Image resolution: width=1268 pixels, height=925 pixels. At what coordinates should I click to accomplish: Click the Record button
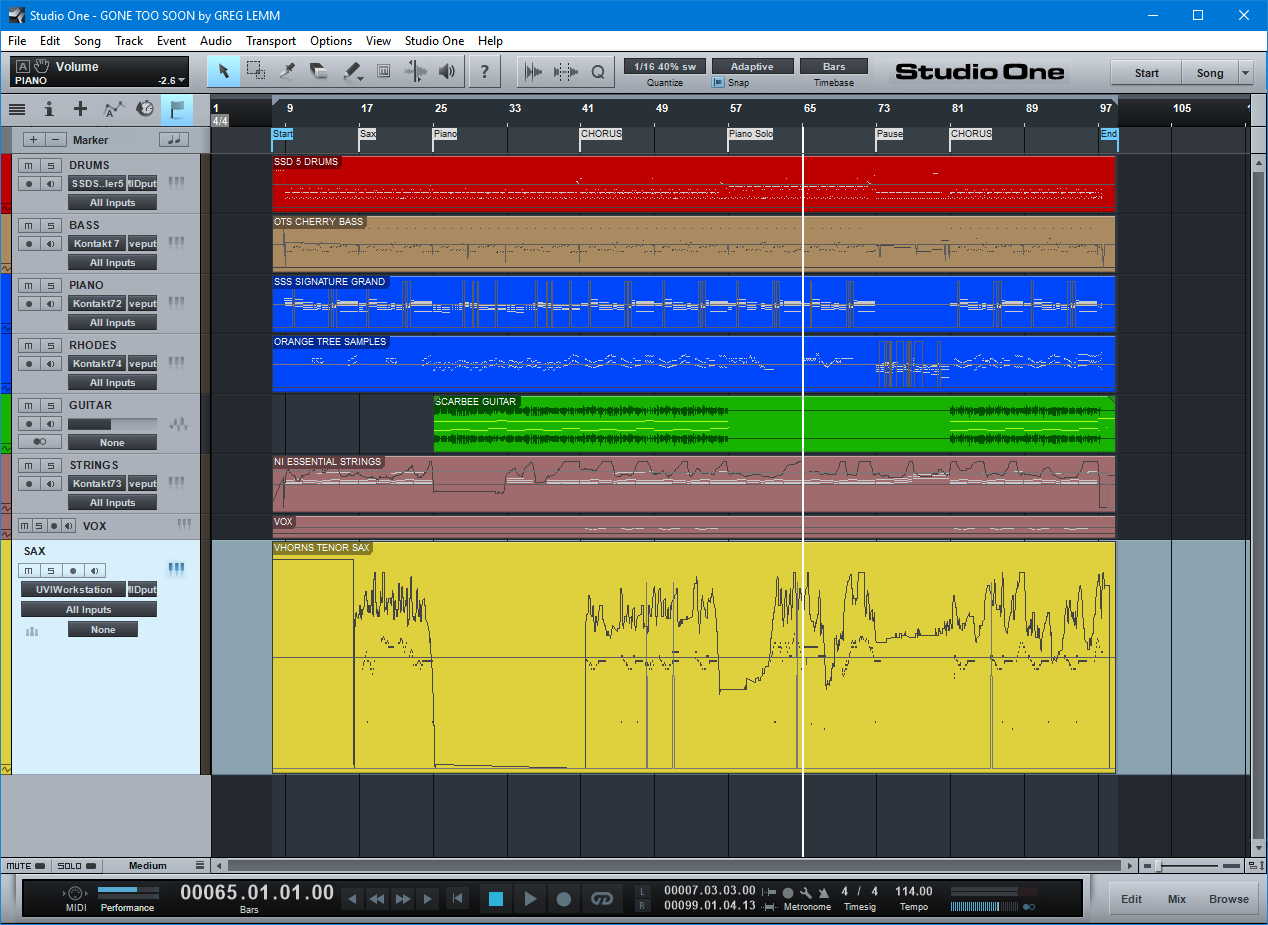(564, 899)
